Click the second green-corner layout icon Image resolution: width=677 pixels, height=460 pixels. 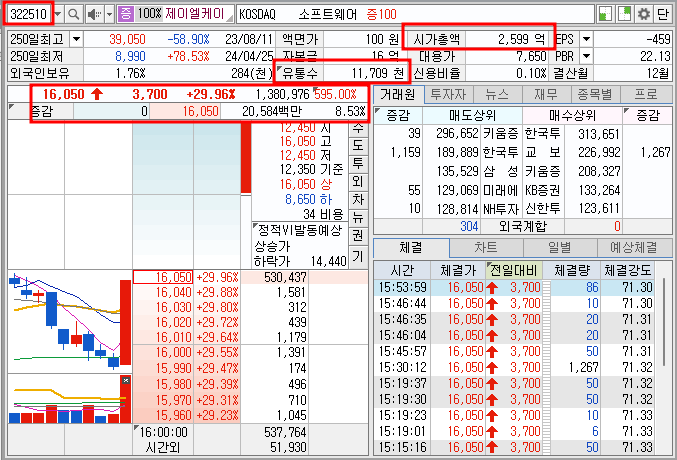click(624, 14)
